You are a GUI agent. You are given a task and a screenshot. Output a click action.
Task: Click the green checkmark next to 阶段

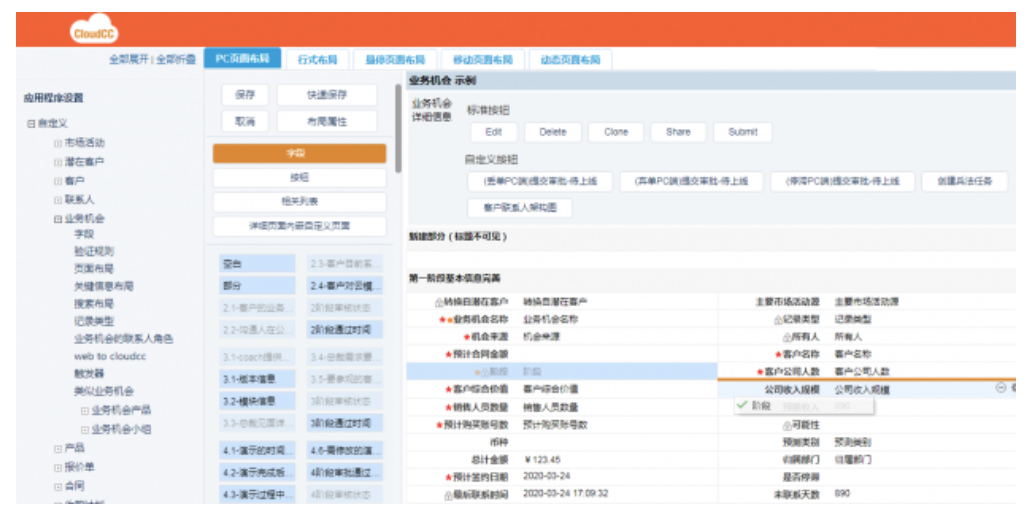pos(741,405)
